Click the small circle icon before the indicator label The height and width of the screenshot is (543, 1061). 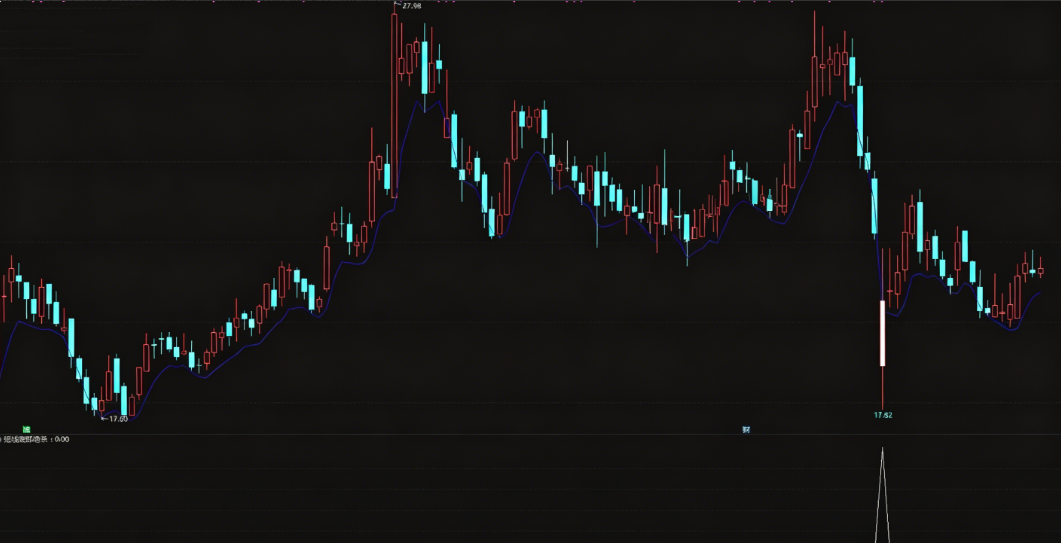tap(1, 439)
